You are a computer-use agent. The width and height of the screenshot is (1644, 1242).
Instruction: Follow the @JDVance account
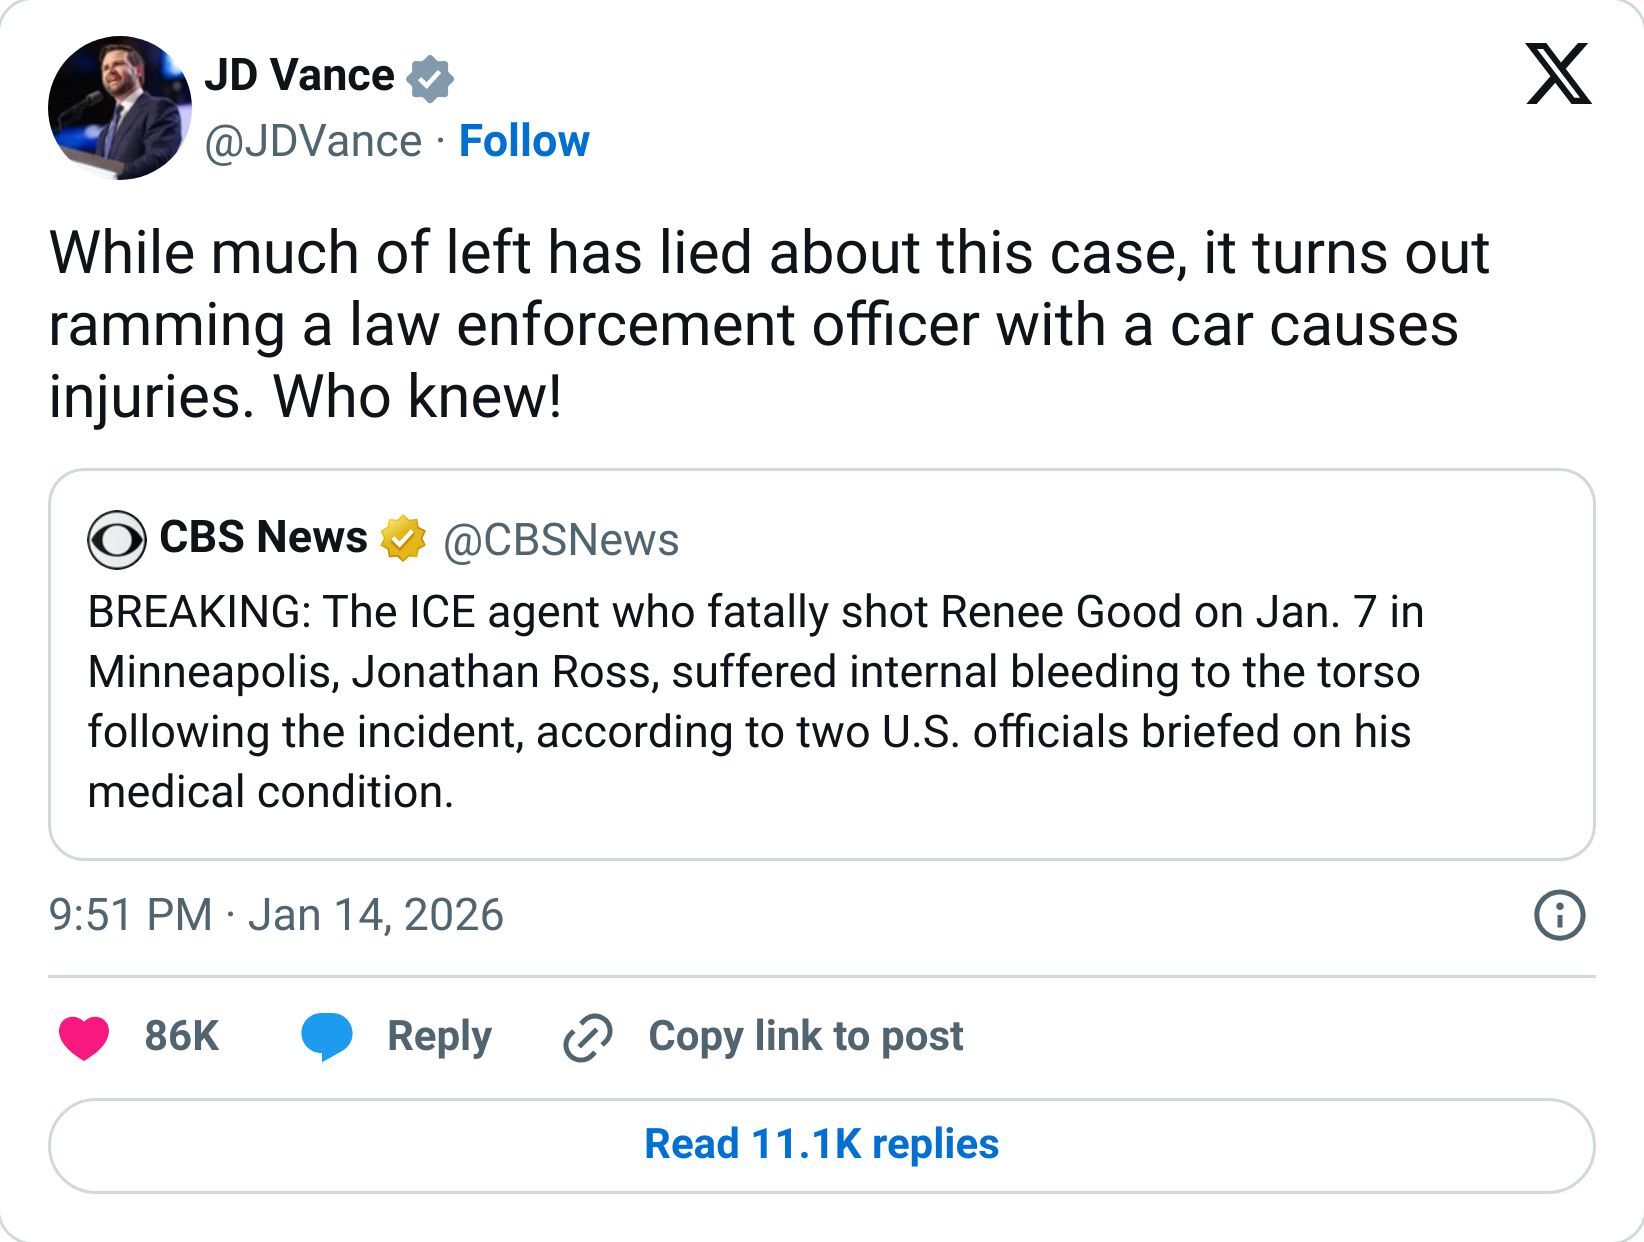click(x=524, y=141)
